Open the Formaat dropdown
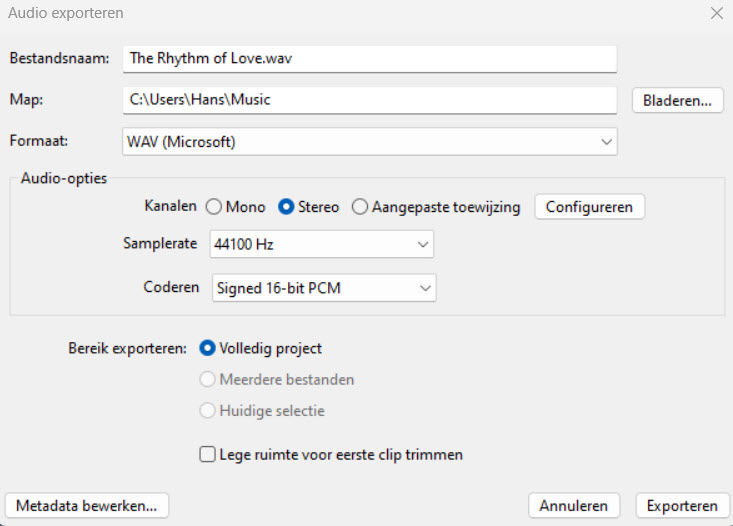733x526 pixels. [369, 142]
